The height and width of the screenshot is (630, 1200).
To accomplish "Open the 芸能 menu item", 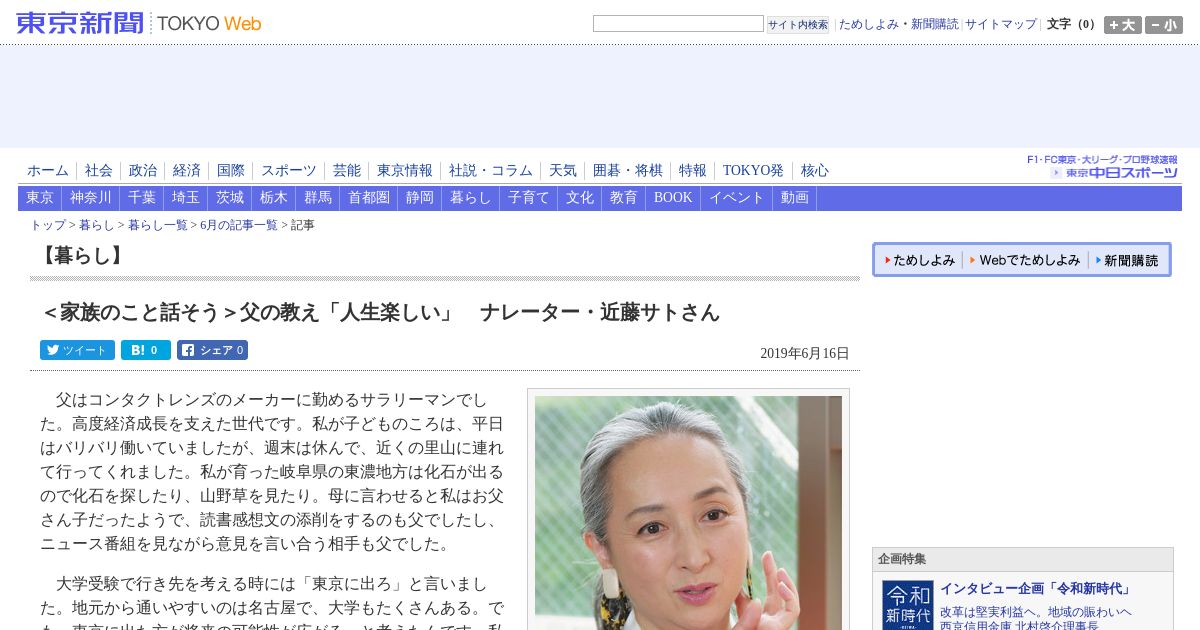I will (x=347, y=171).
